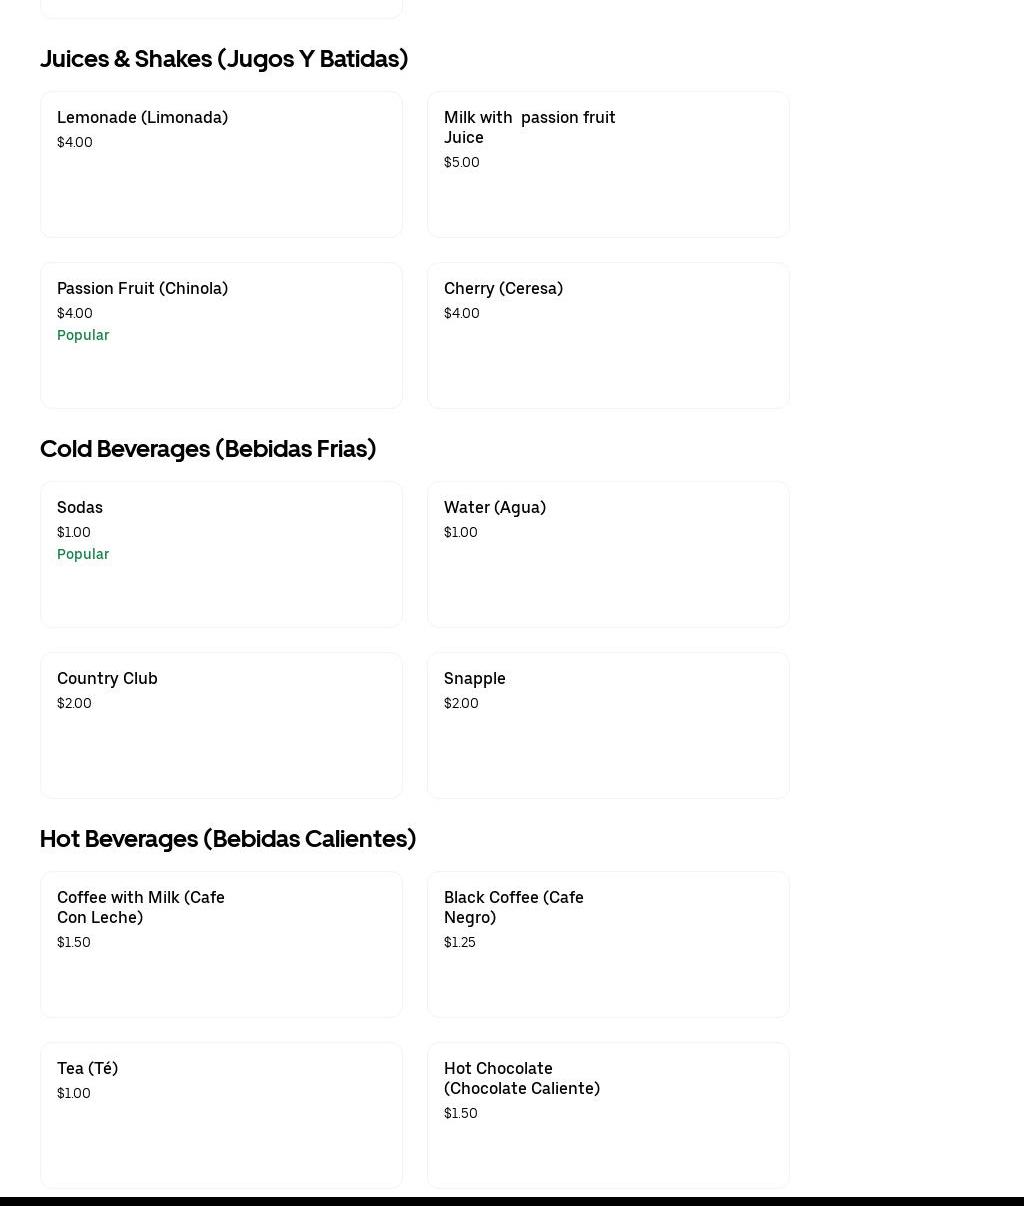Select Hot Chocolate (Chocolate Caliente)

608,1115
